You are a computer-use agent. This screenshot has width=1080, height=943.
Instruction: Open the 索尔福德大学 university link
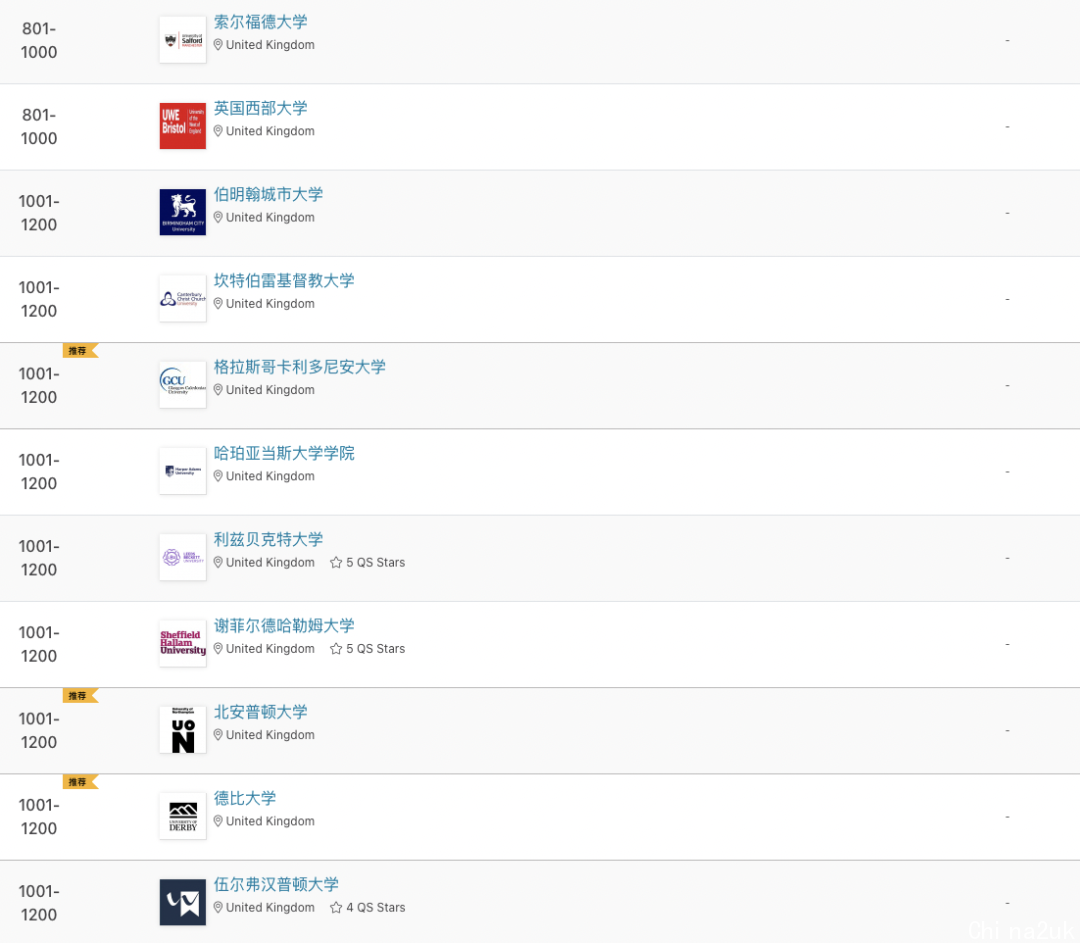[260, 22]
